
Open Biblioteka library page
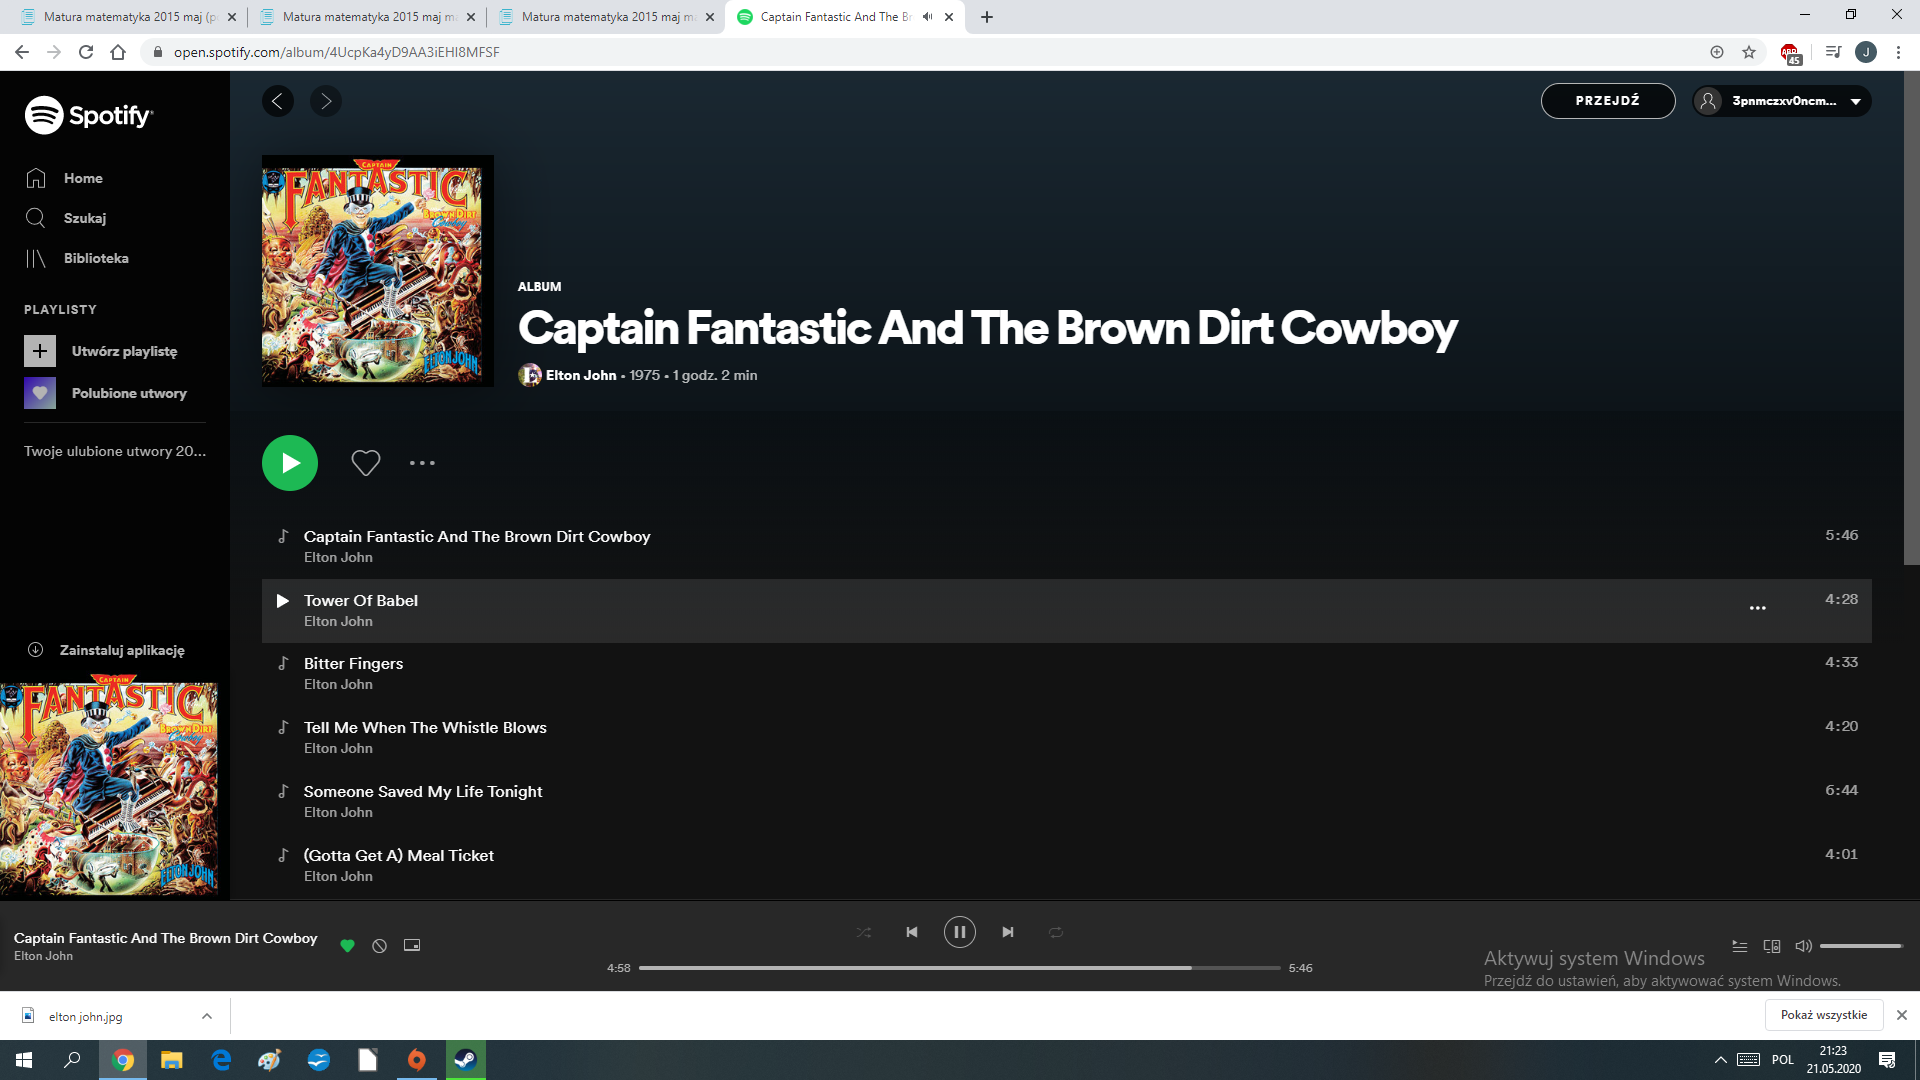tap(95, 258)
